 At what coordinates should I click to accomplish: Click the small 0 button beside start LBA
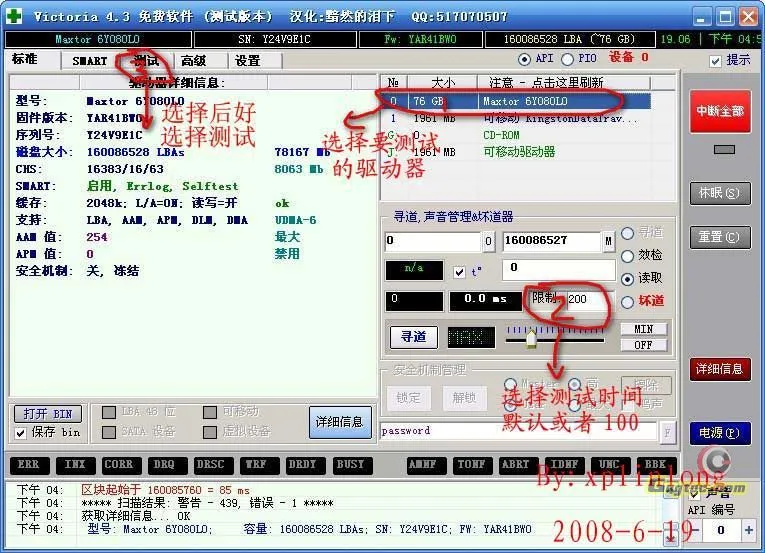[x=488, y=242]
